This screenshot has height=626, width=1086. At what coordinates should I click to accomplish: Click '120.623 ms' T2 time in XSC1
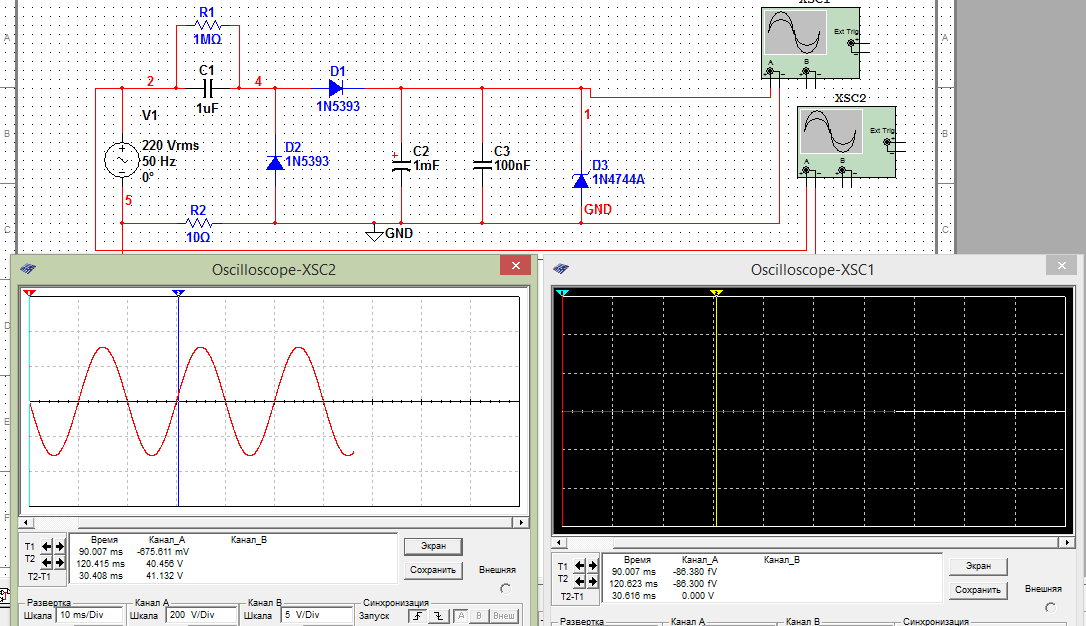[x=633, y=584]
